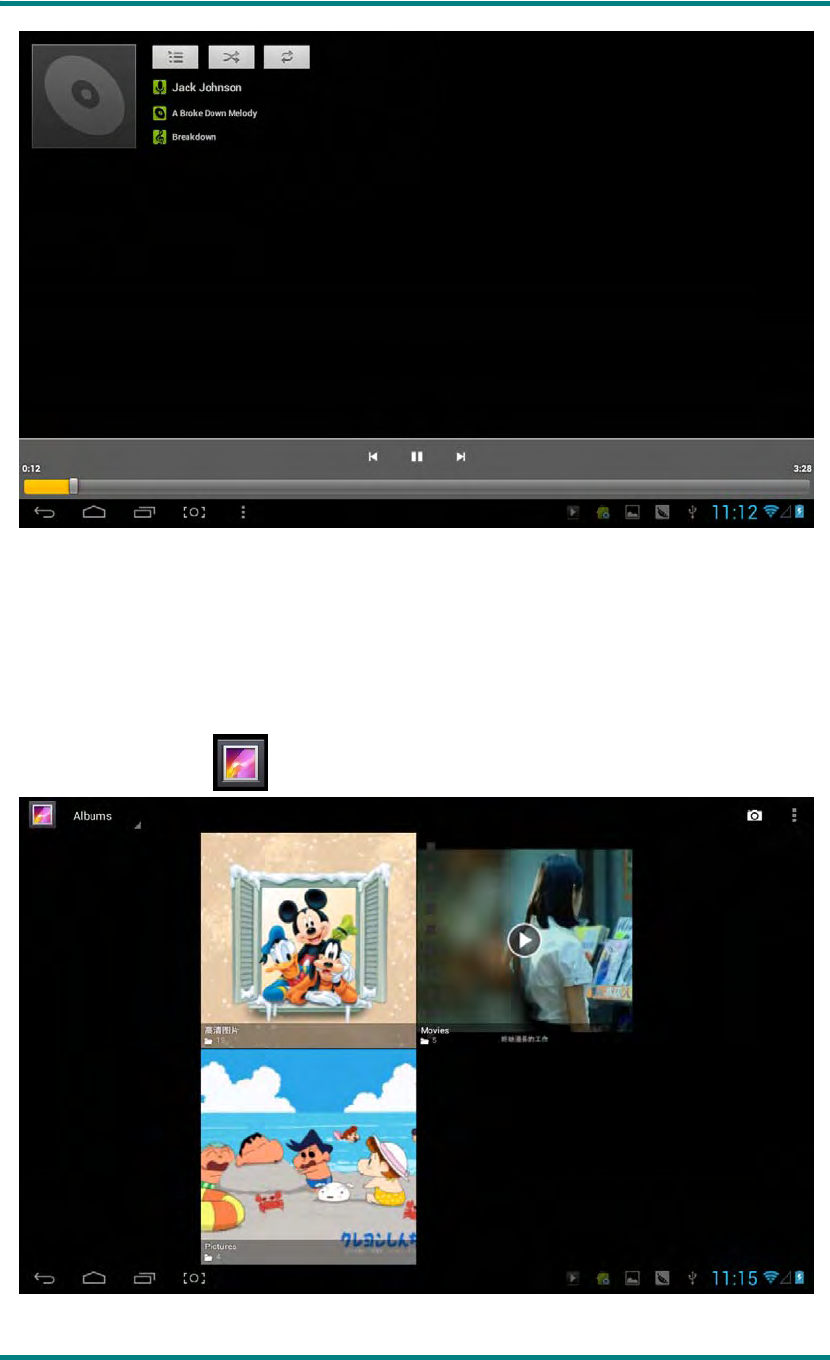This screenshot has width=830, height=1360.
Task: Go back from the Gallery screen
Action: [45, 1278]
